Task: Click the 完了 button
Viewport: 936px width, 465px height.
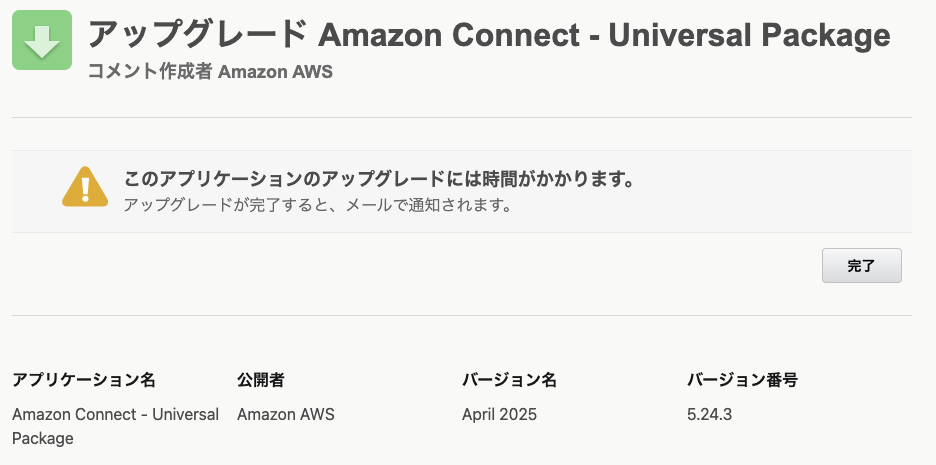Action: [x=861, y=266]
